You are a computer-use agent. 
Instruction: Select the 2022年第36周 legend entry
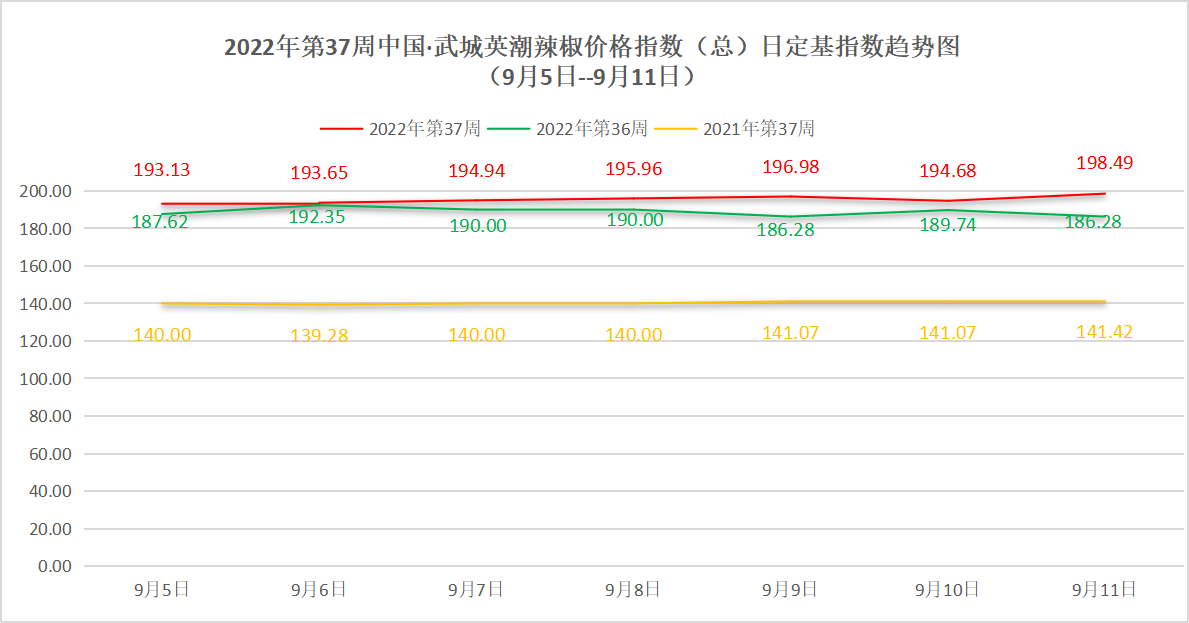pos(592,129)
